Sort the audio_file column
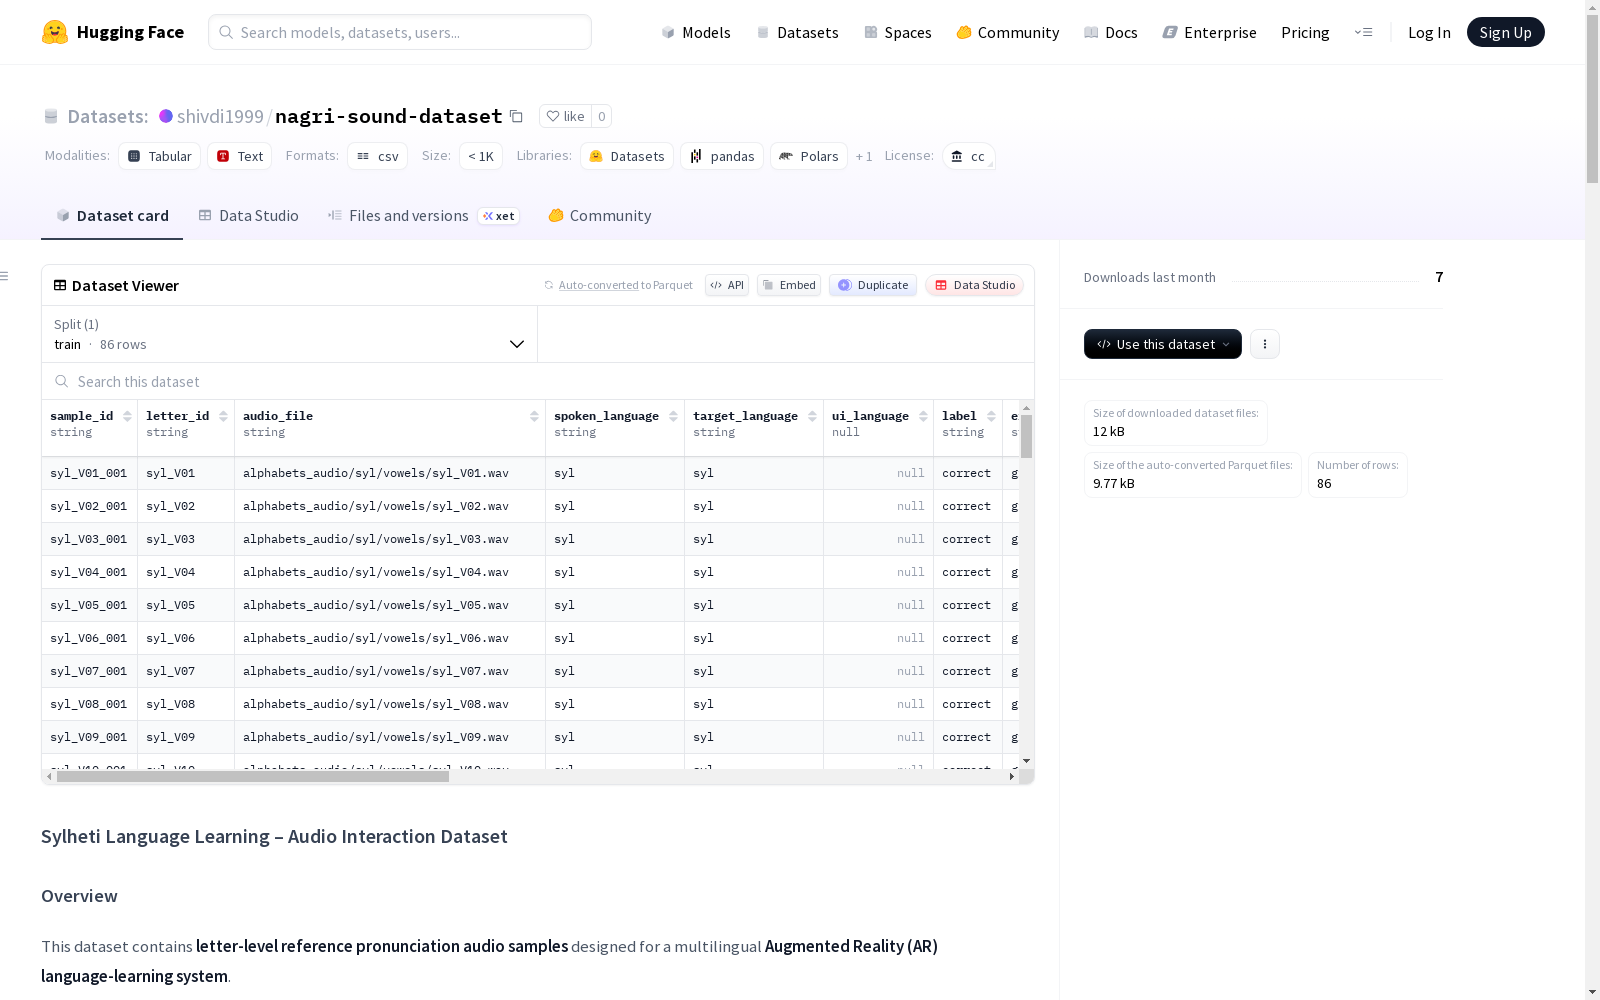This screenshot has width=1600, height=1000. [534, 416]
